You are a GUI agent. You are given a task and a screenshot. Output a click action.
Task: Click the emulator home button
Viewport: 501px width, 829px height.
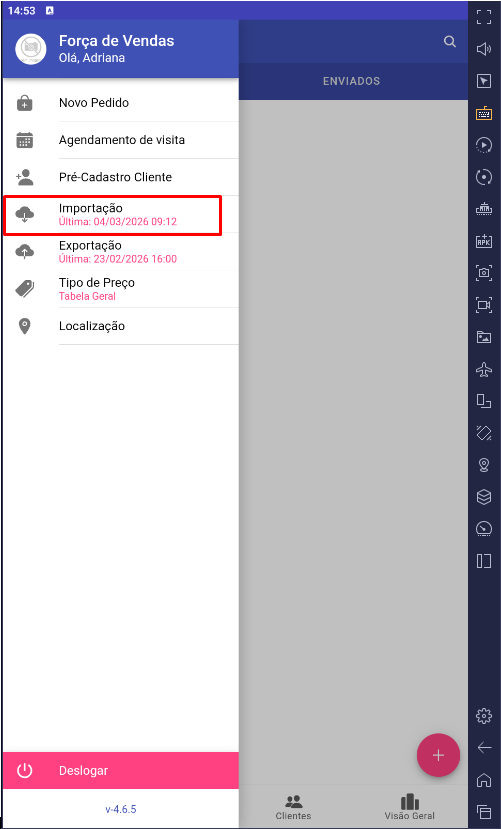coord(484,780)
